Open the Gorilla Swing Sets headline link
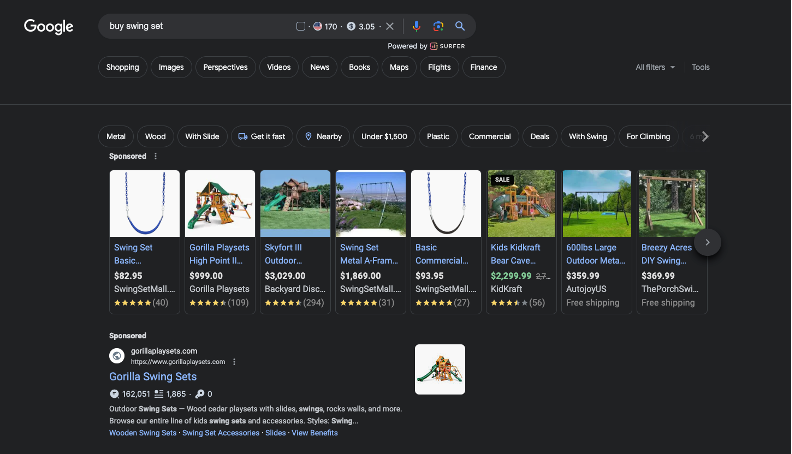 (153, 377)
